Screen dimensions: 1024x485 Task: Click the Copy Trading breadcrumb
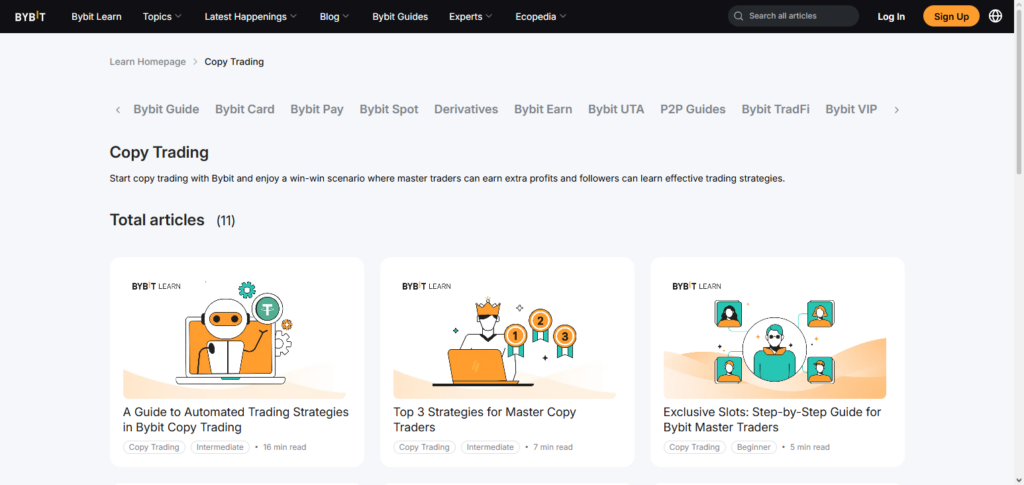234,62
